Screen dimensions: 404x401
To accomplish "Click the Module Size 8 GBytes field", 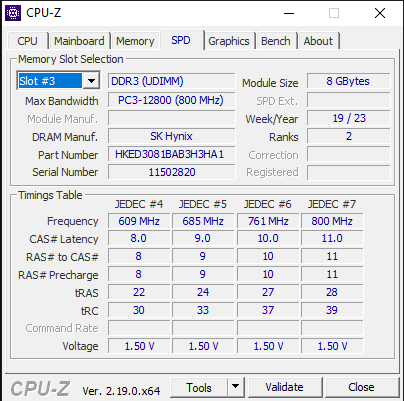I will point(348,81).
